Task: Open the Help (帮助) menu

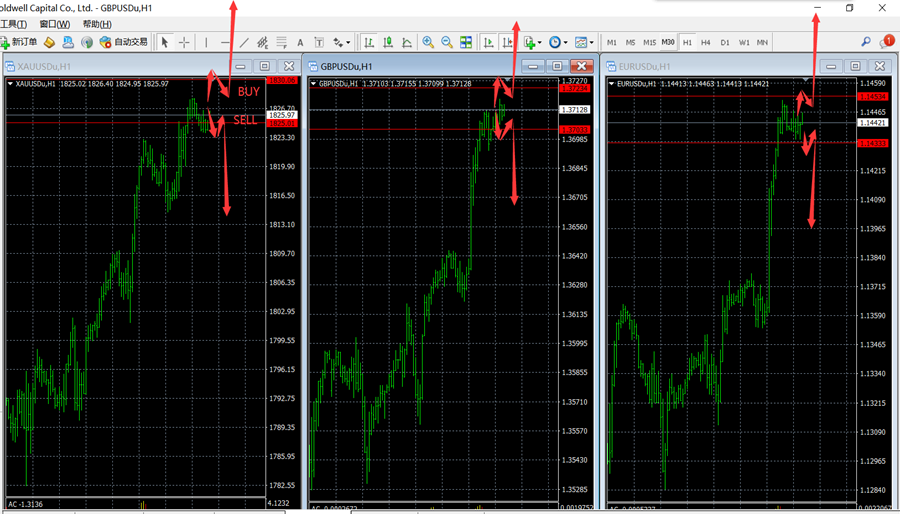Action: 96,24
